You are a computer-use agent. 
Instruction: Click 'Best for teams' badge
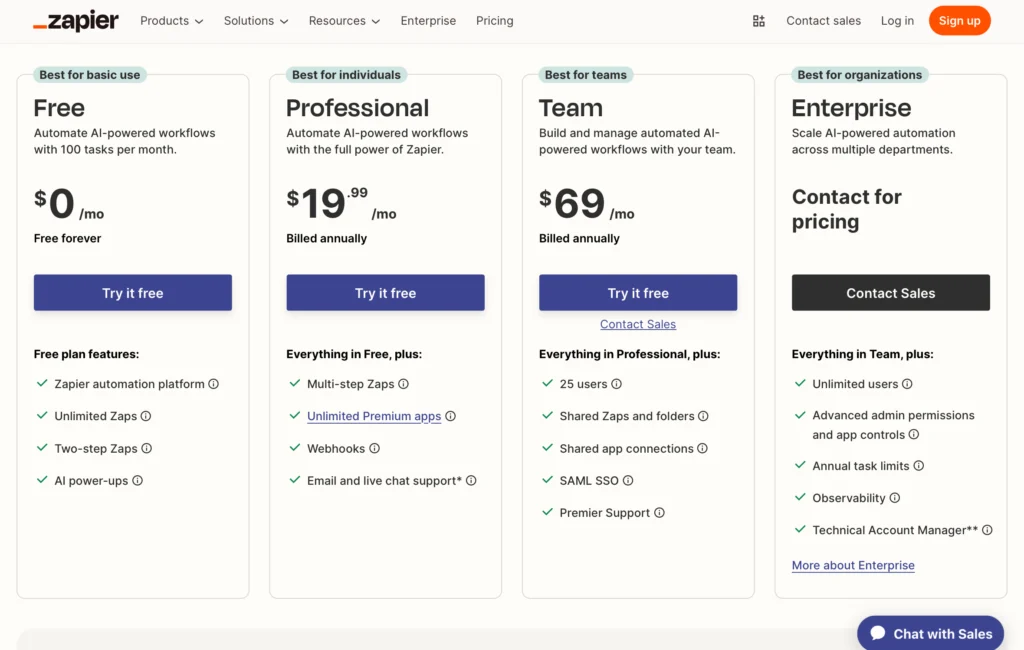pos(586,75)
